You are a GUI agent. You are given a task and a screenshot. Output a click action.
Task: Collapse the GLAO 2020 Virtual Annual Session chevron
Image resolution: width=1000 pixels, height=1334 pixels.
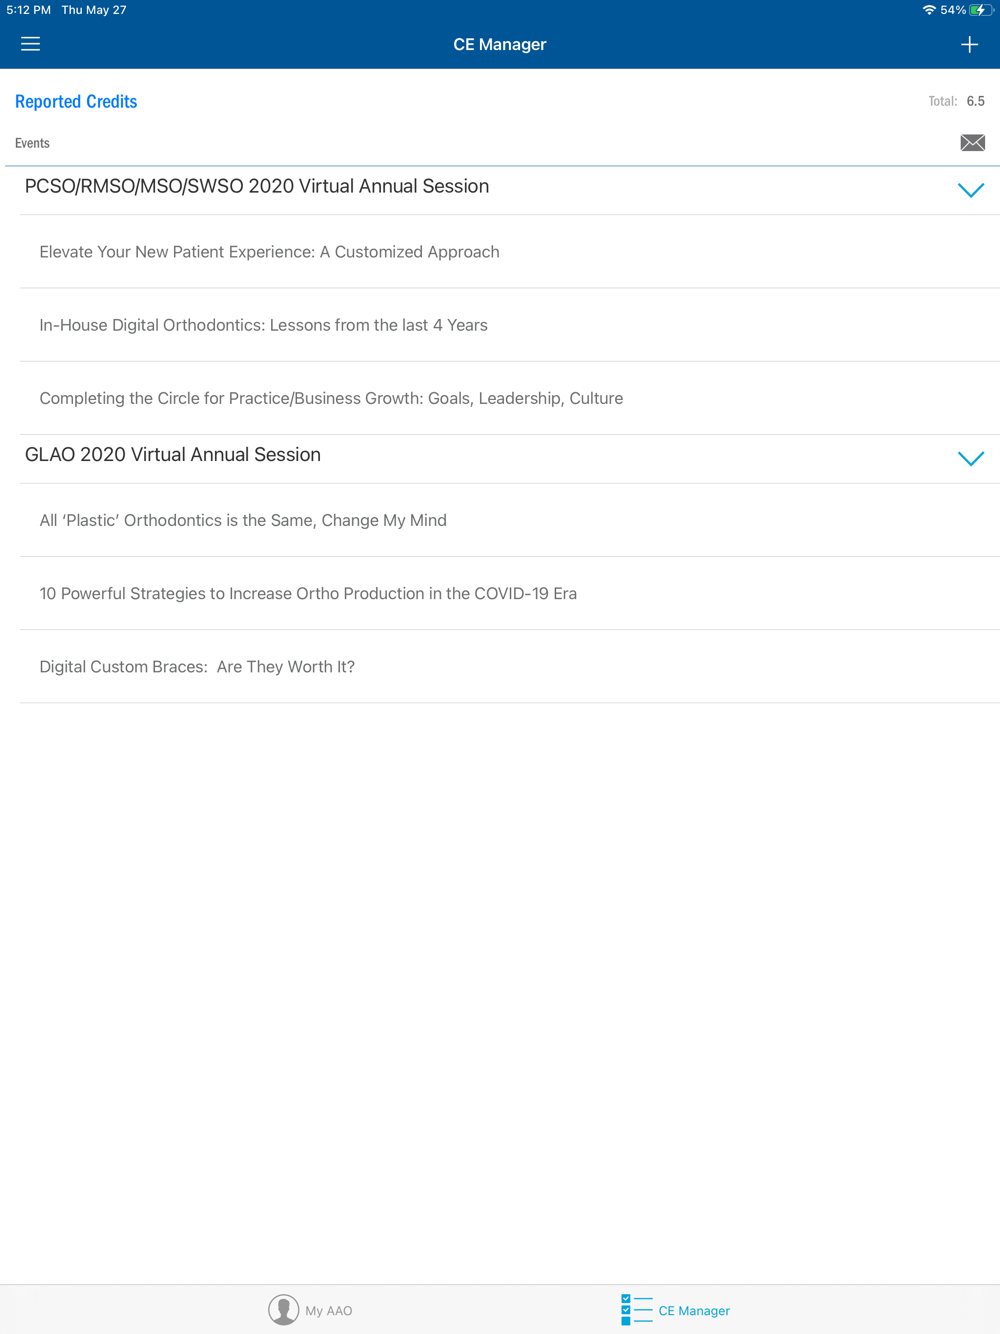[970, 458]
